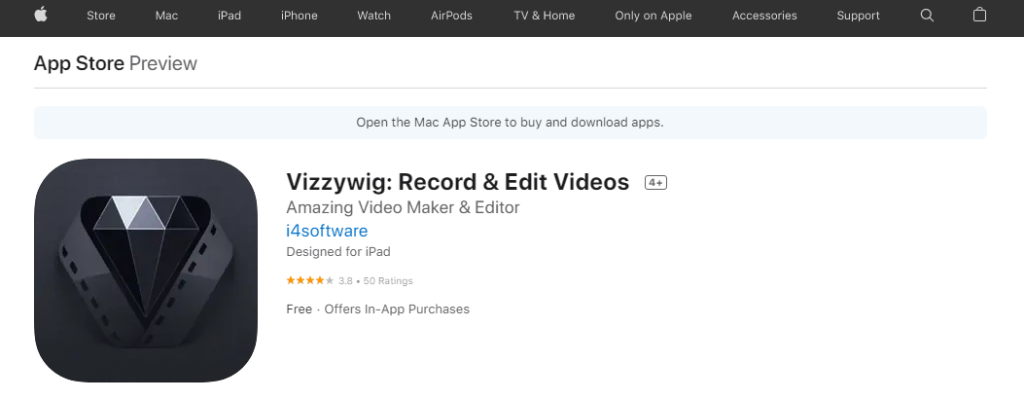The width and height of the screenshot is (1024, 400).
Task: Open the Mac menu
Action: 167,16
